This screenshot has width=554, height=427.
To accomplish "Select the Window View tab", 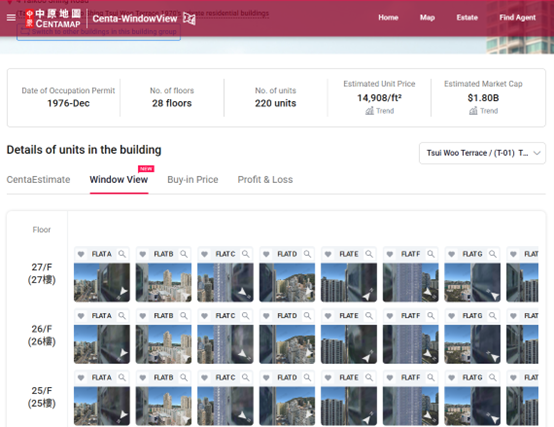I will 119,179.
